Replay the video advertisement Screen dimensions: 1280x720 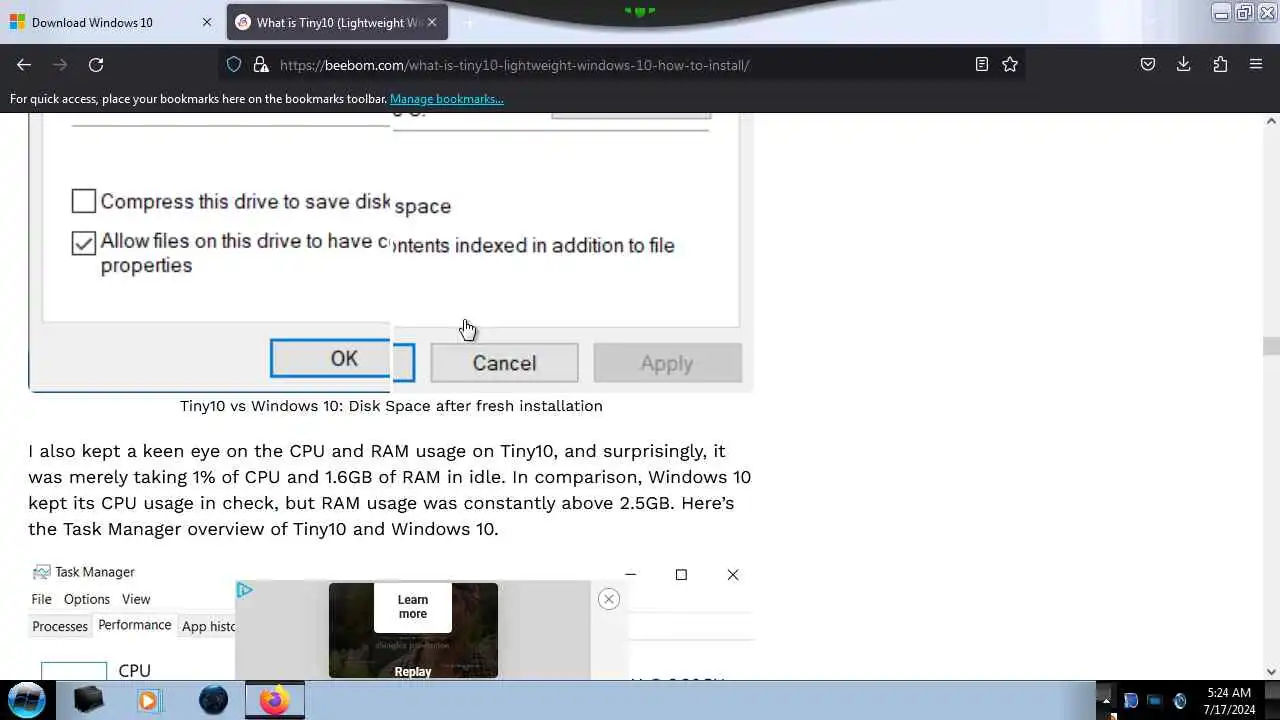[x=413, y=672]
